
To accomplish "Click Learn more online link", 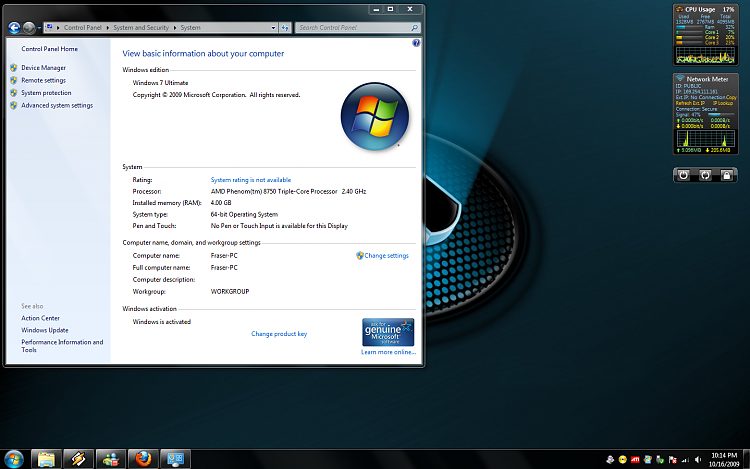I will click(x=388, y=352).
